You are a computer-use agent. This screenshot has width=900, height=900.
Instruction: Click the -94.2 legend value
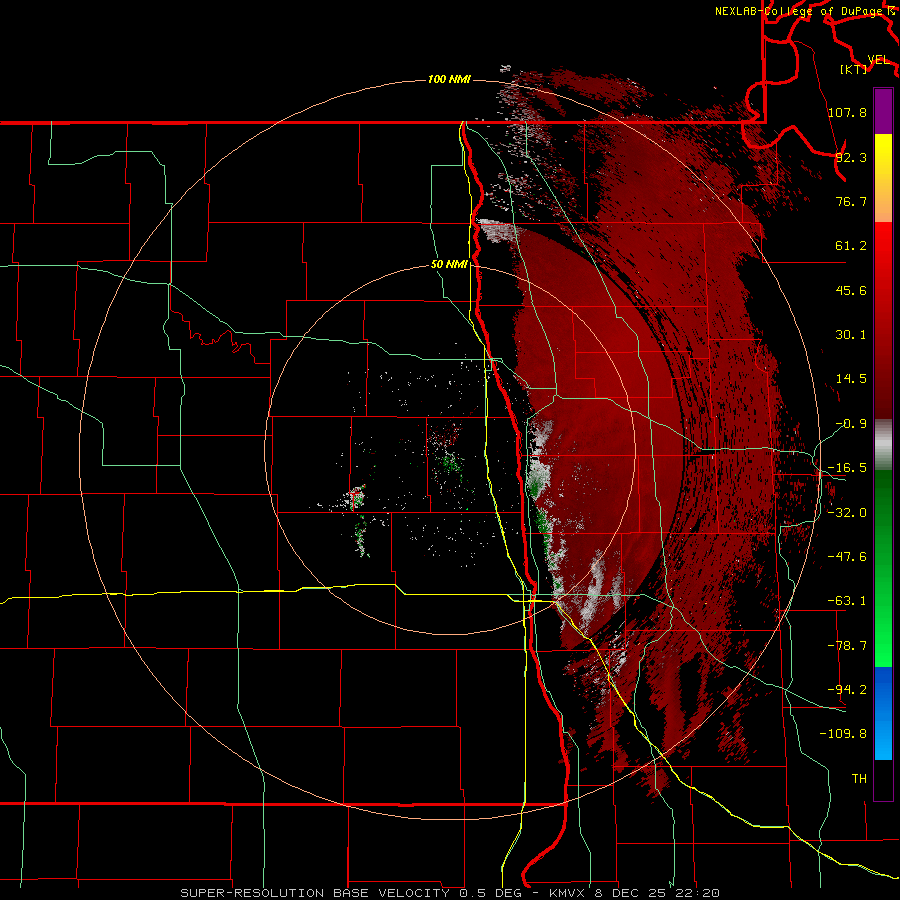click(847, 690)
